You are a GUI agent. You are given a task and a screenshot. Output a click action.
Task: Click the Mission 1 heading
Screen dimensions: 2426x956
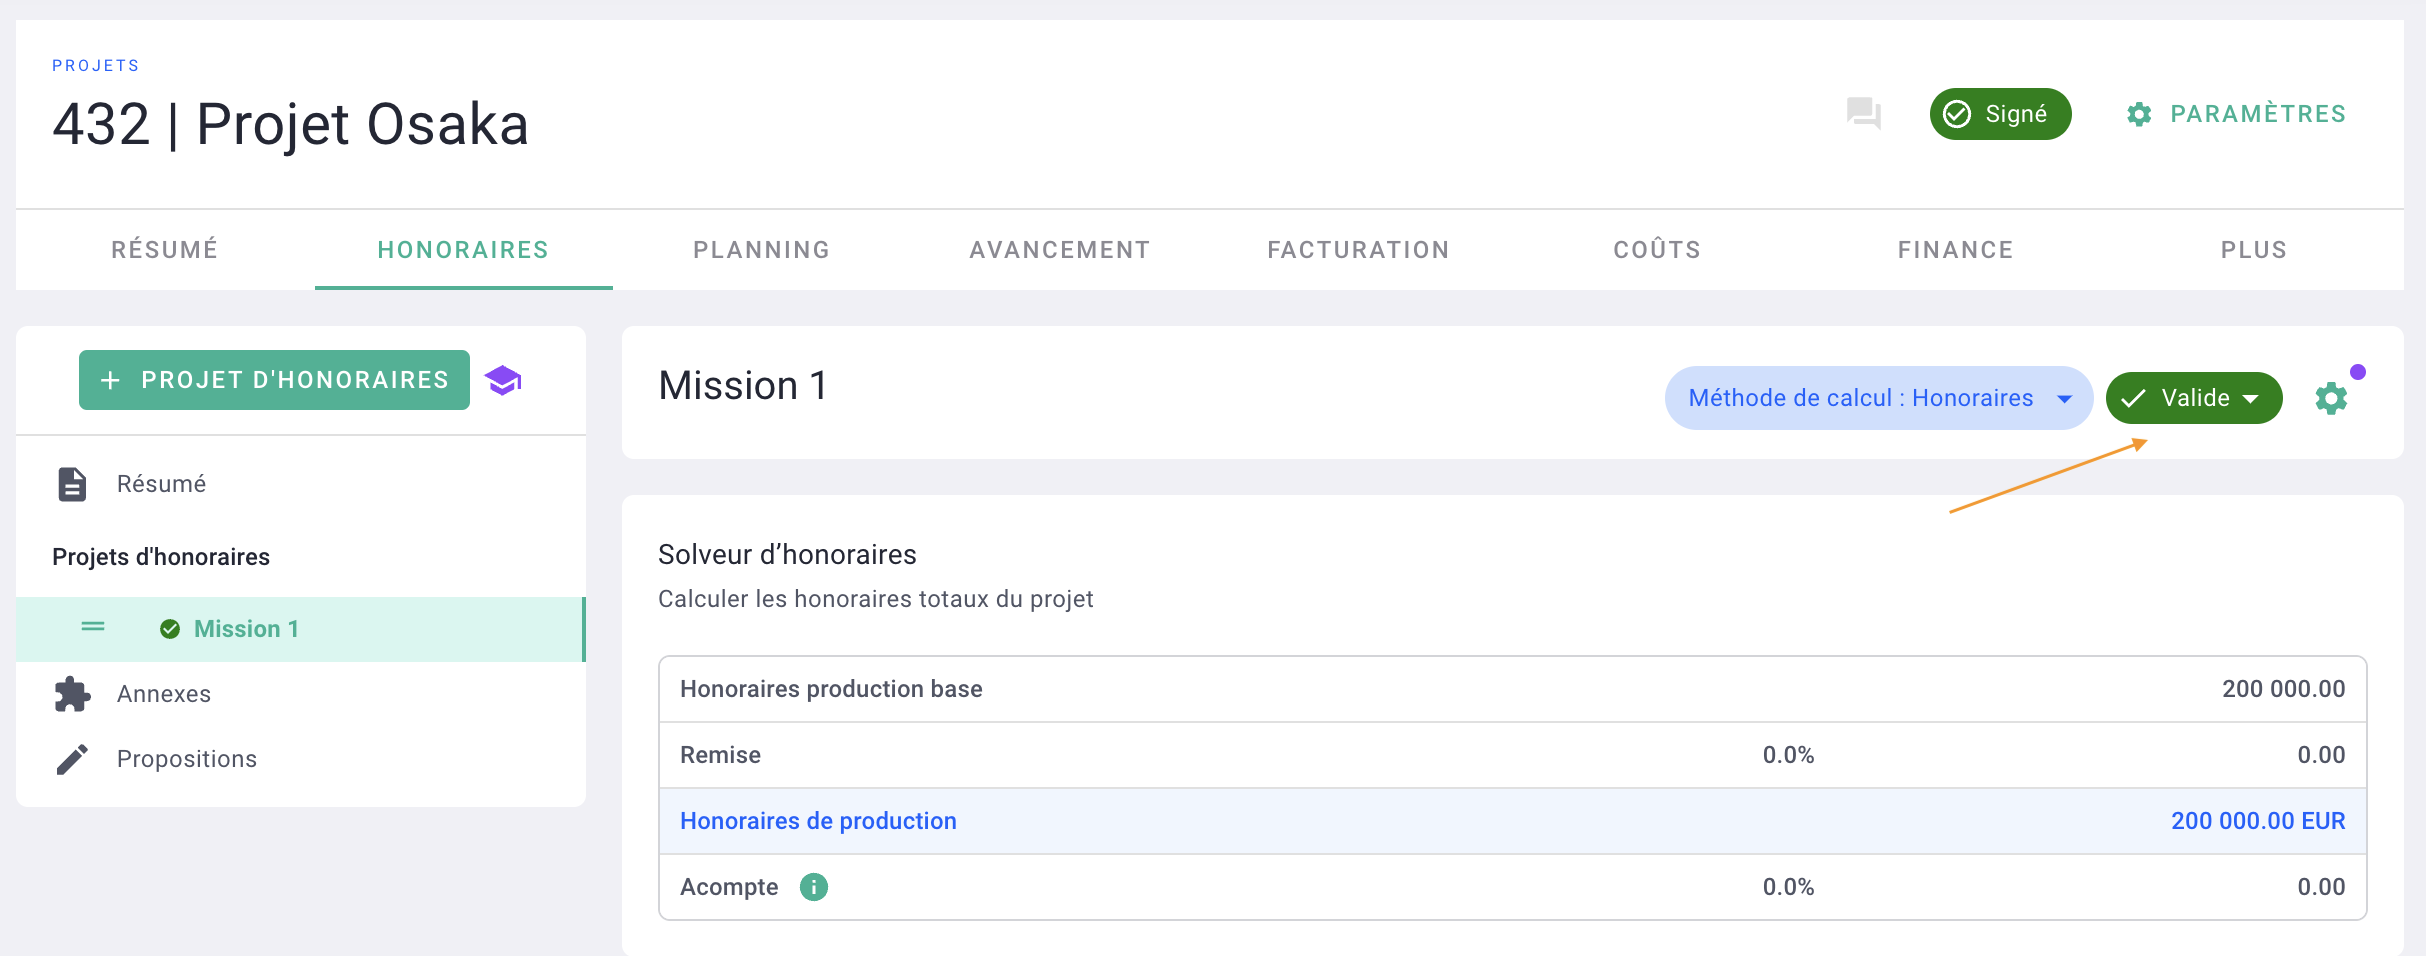coord(743,386)
